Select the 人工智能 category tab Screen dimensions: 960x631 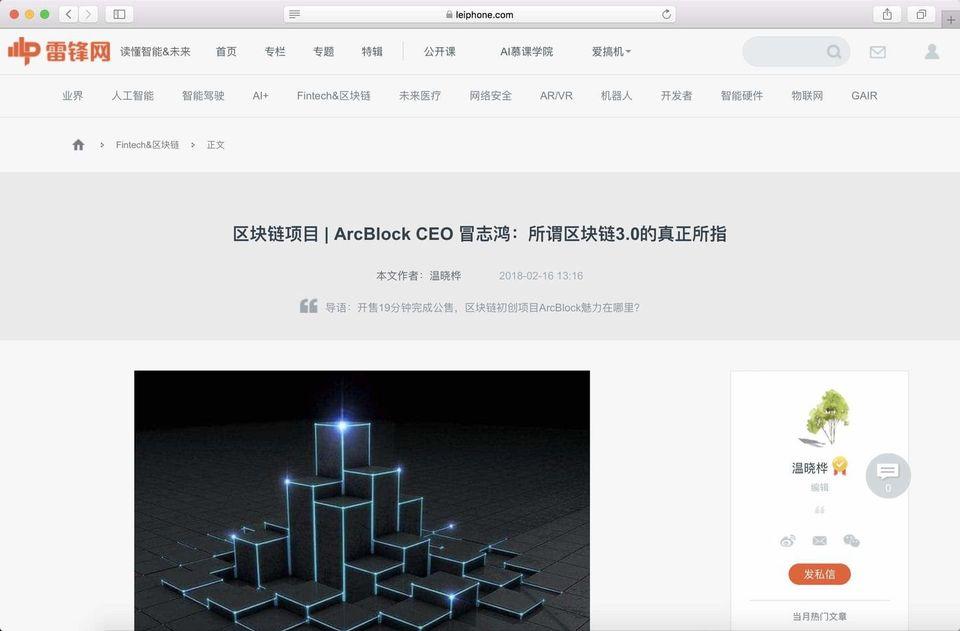(132, 95)
